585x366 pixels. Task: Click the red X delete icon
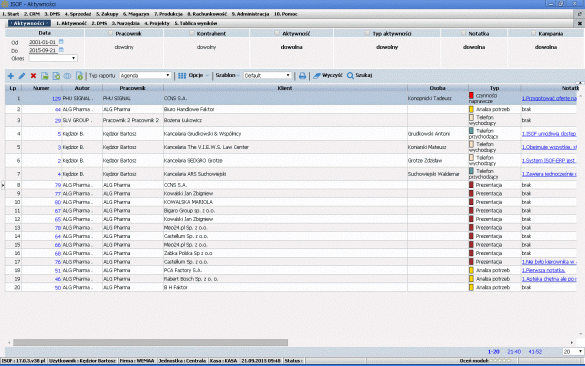point(33,76)
